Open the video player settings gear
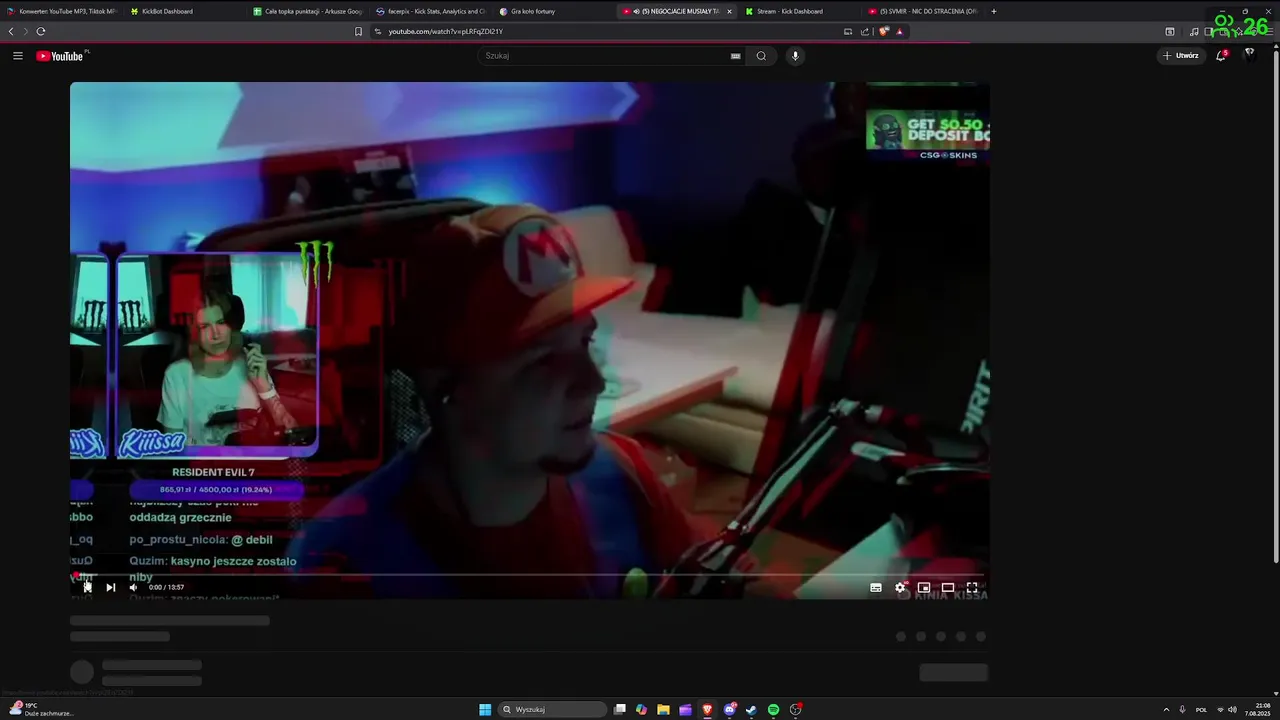The height and width of the screenshot is (720, 1280). (900, 588)
